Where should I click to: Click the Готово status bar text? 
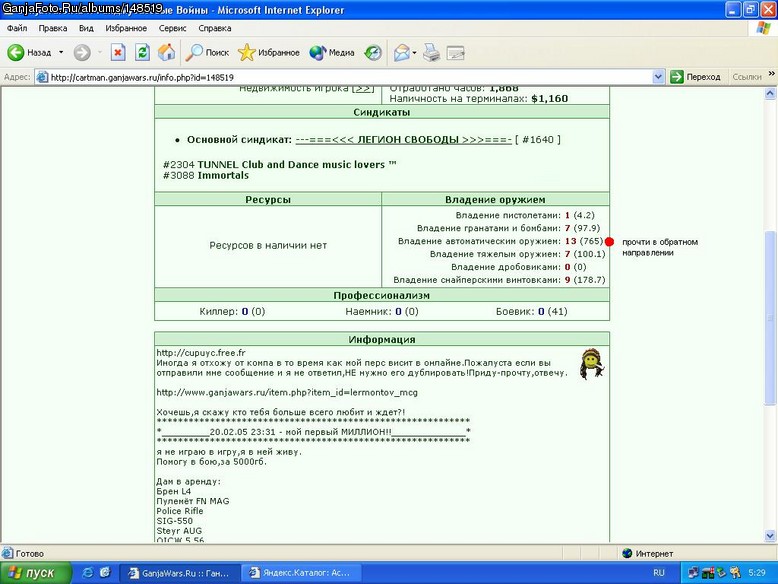click(x=30, y=553)
